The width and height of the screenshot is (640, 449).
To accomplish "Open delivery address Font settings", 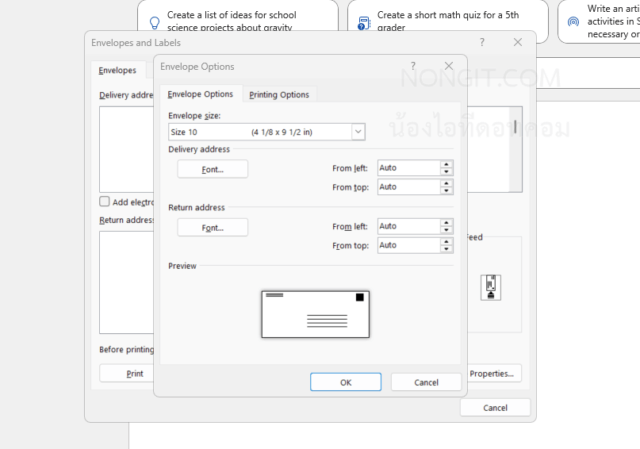I will (x=213, y=169).
